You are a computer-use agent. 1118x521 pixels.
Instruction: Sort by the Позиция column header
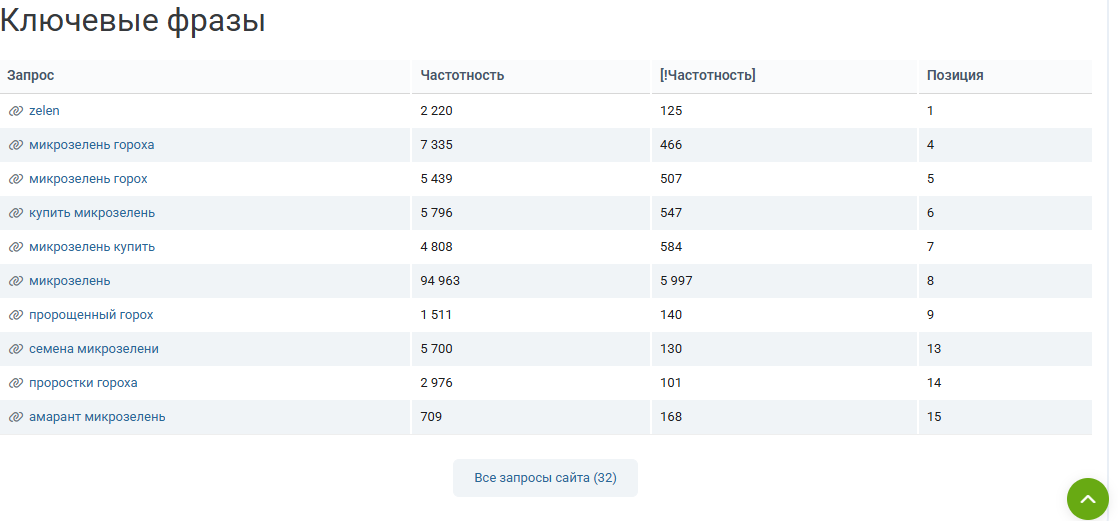955,76
